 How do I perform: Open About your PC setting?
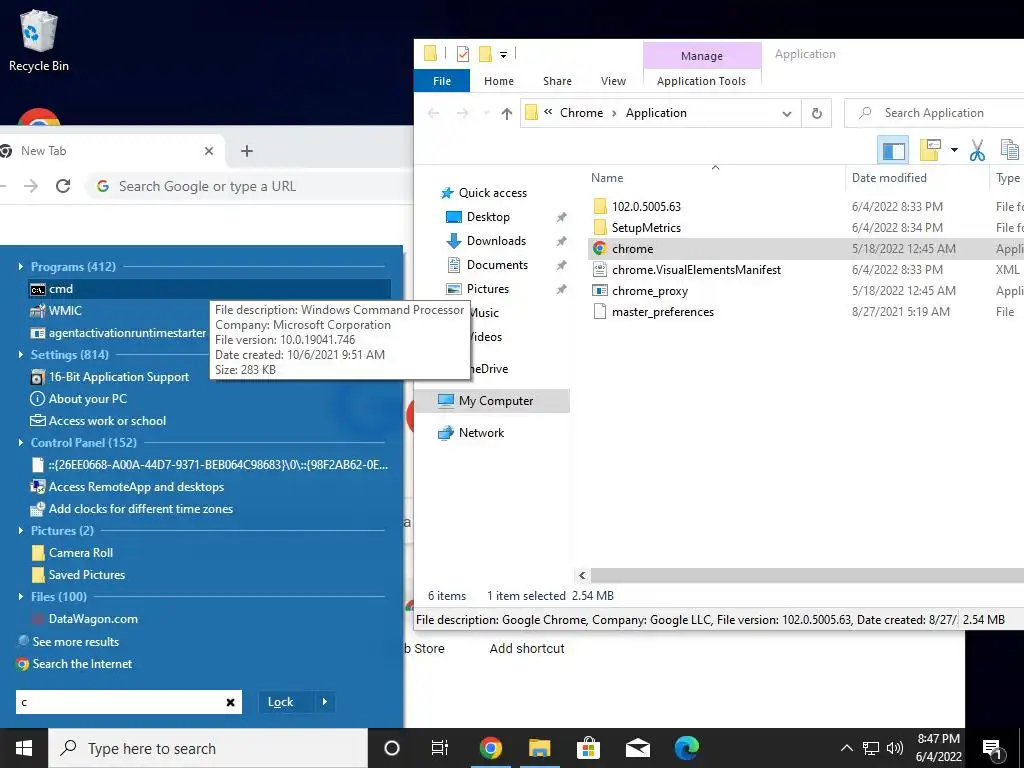[79, 399]
